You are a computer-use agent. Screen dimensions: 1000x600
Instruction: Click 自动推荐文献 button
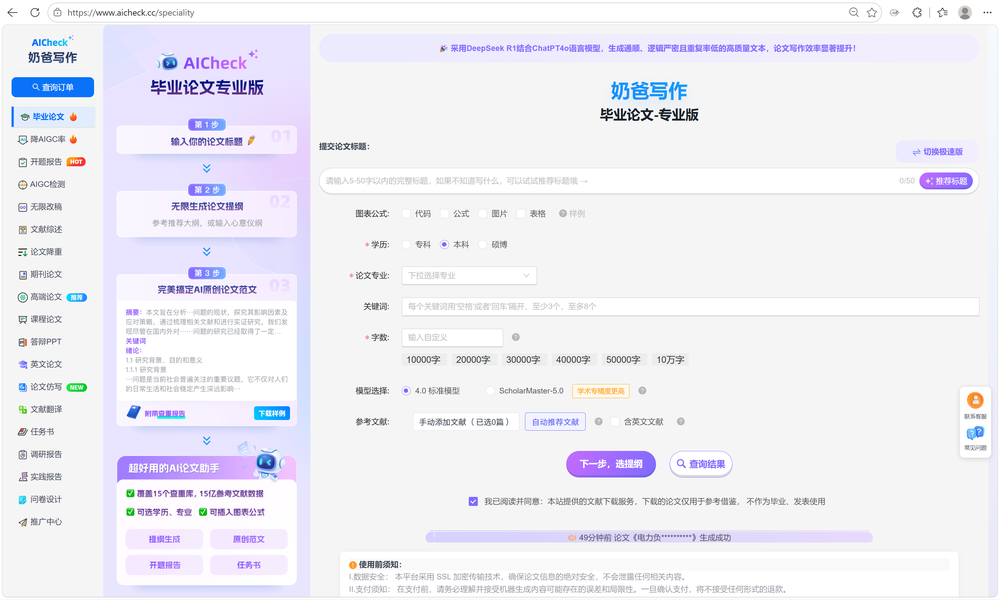point(555,421)
